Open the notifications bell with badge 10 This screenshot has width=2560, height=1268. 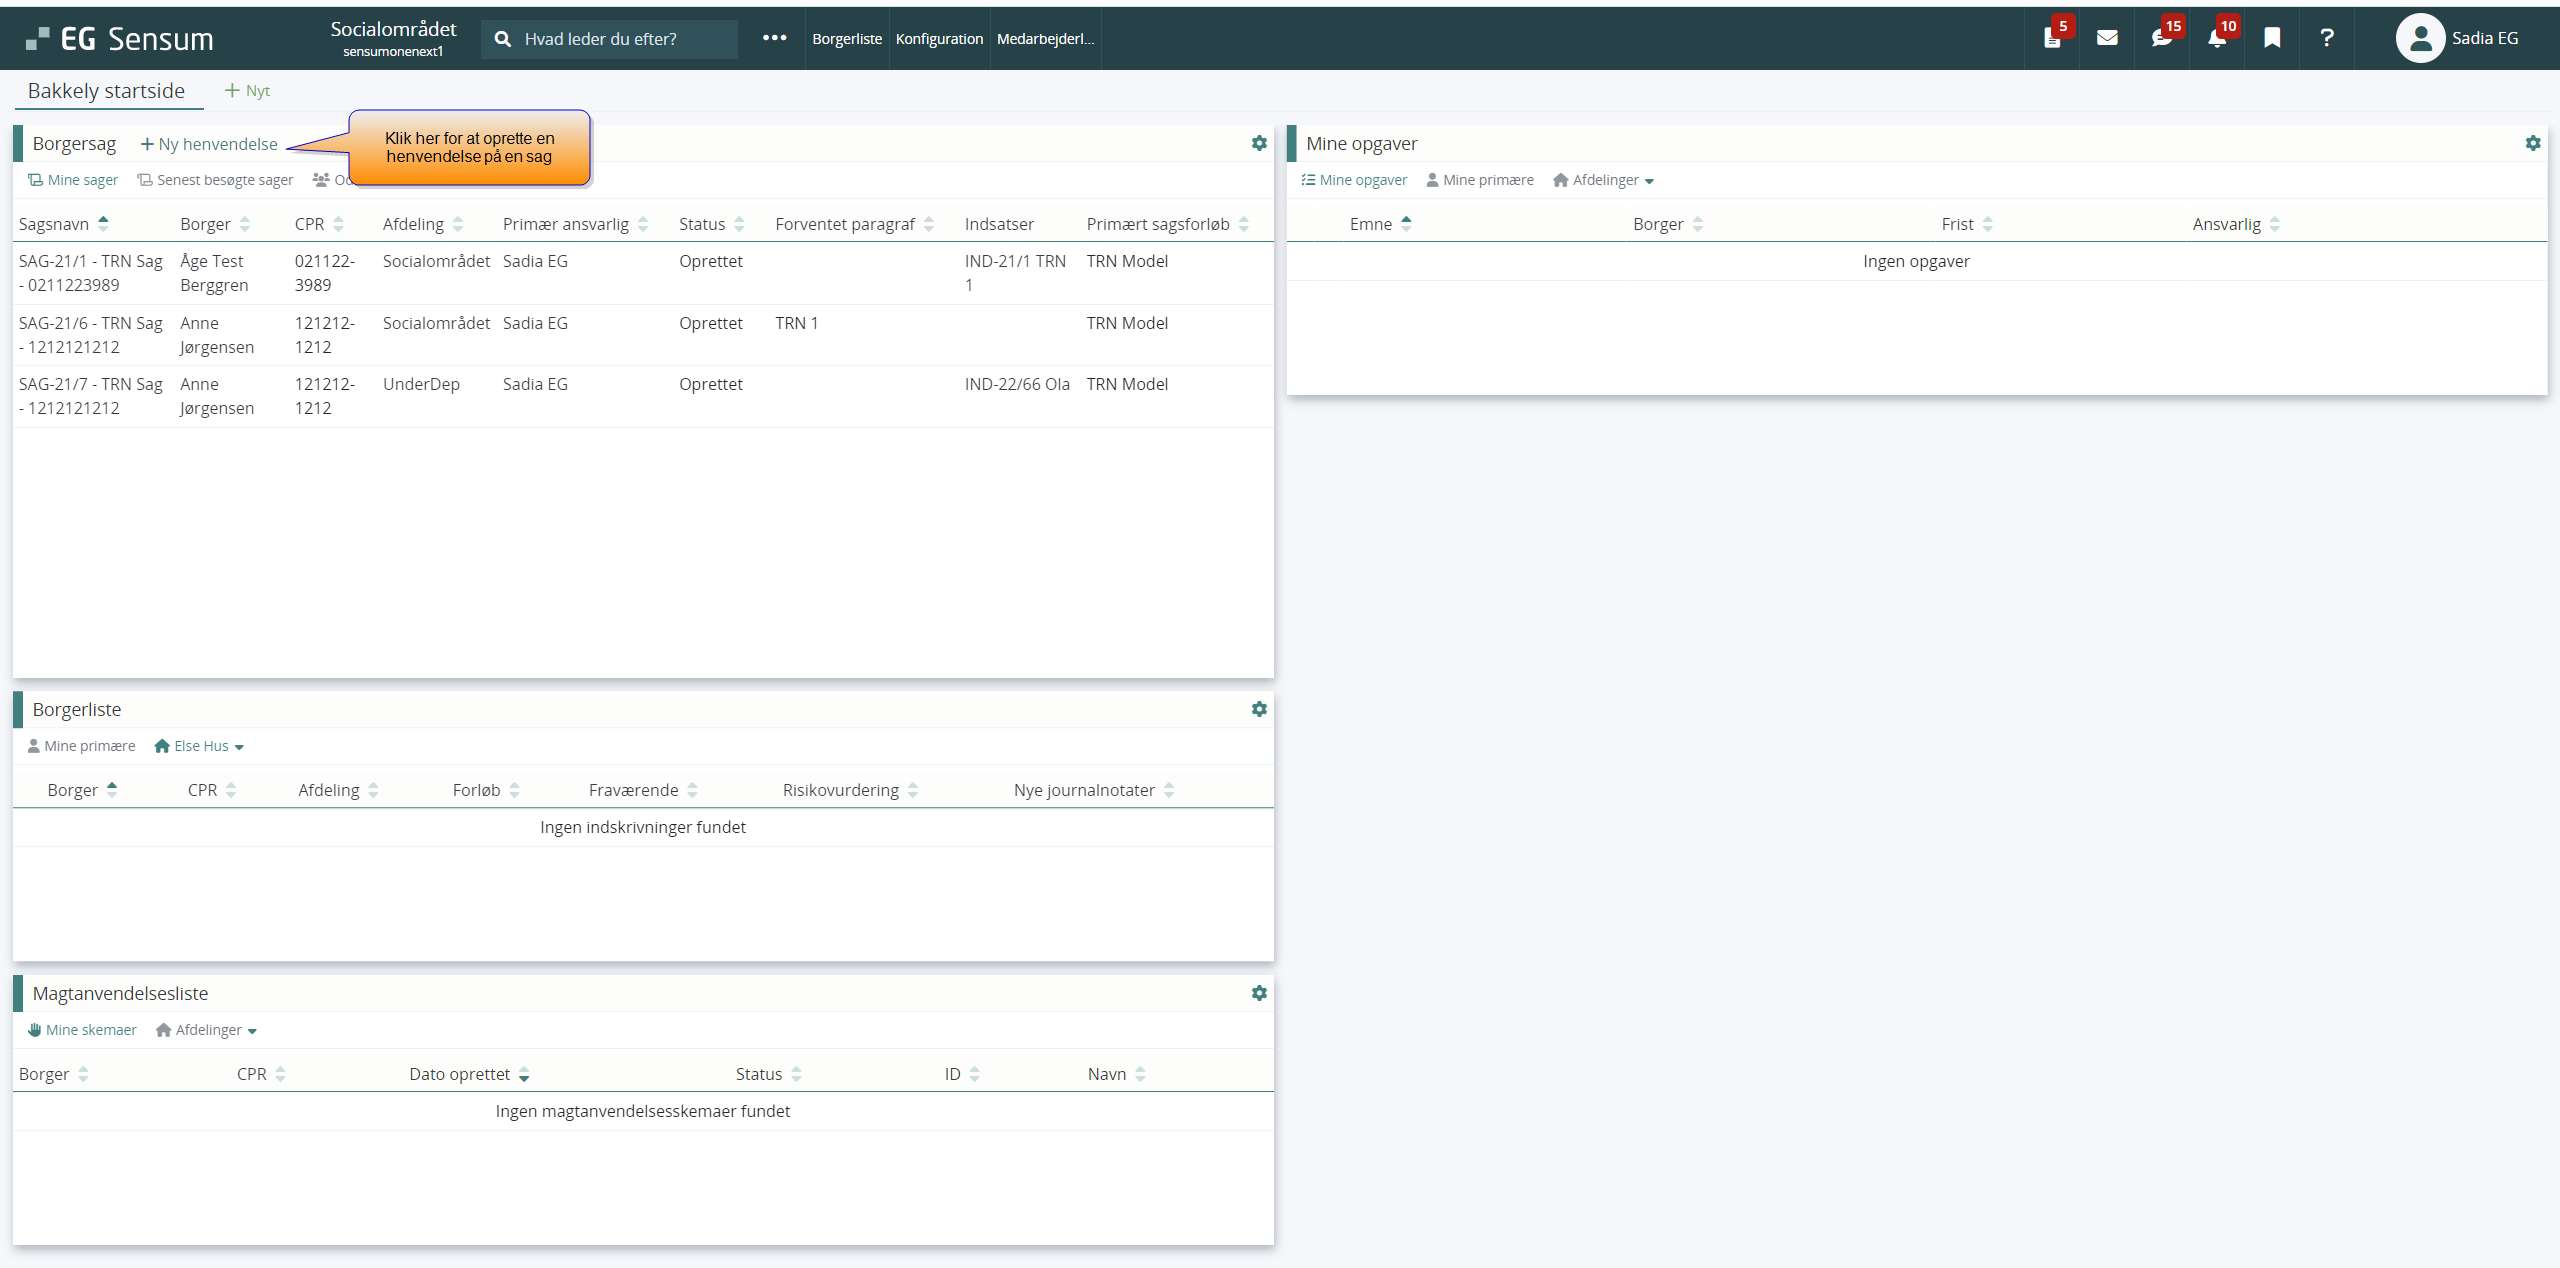pyautogui.click(x=2217, y=38)
